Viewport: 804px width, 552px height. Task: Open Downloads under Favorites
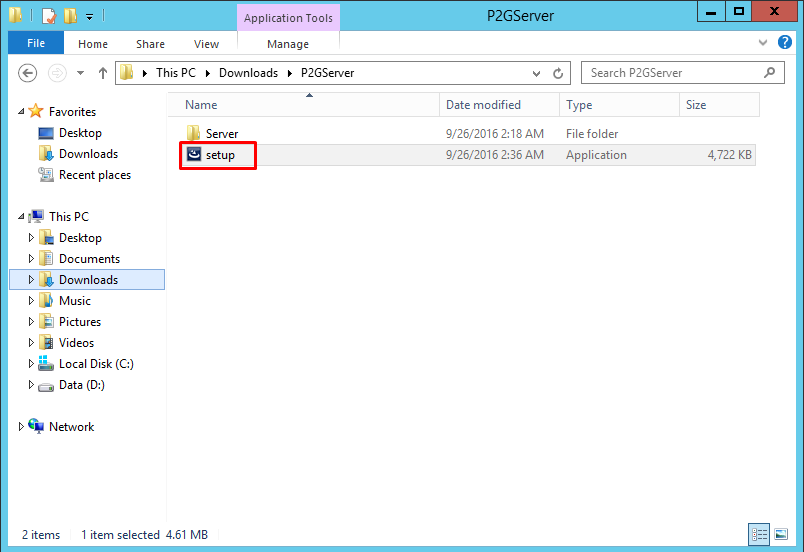(88, 154)
